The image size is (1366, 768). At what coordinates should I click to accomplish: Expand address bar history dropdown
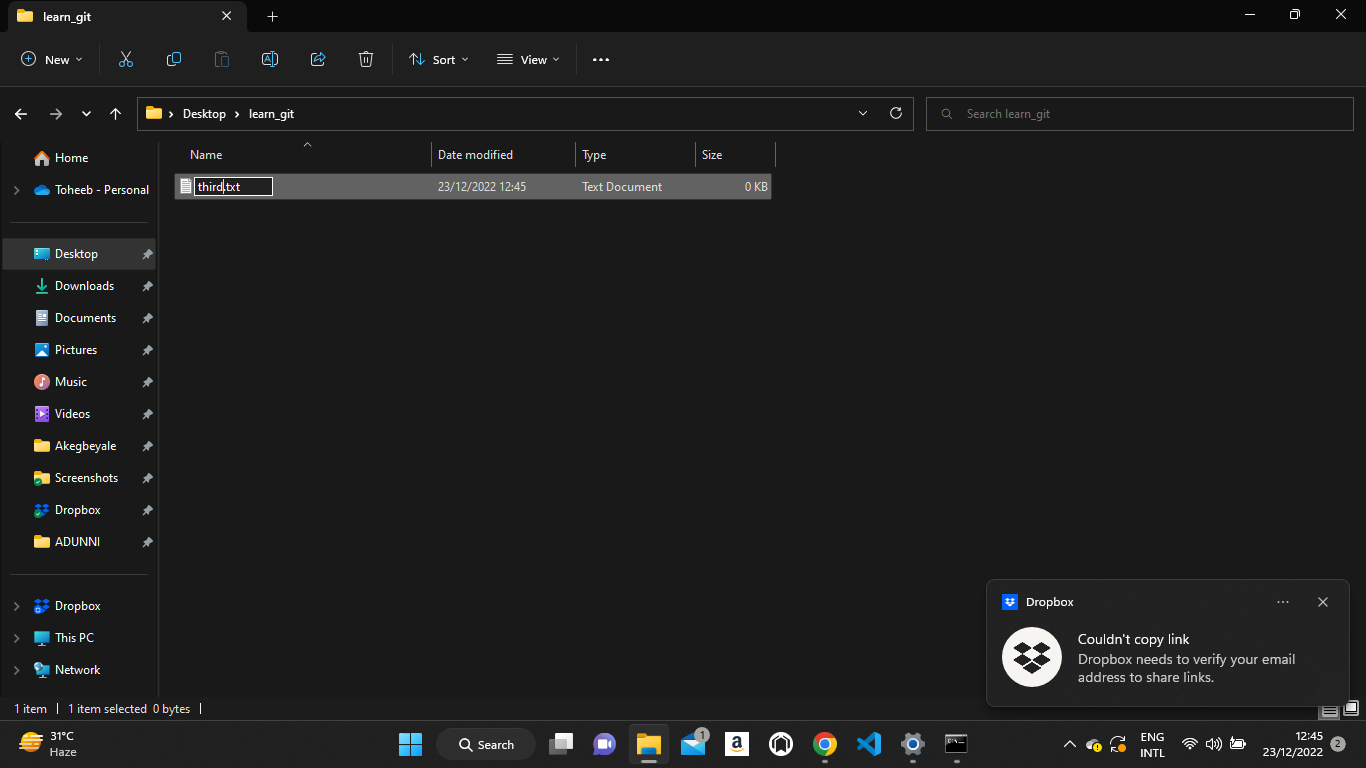click(863, 114)
